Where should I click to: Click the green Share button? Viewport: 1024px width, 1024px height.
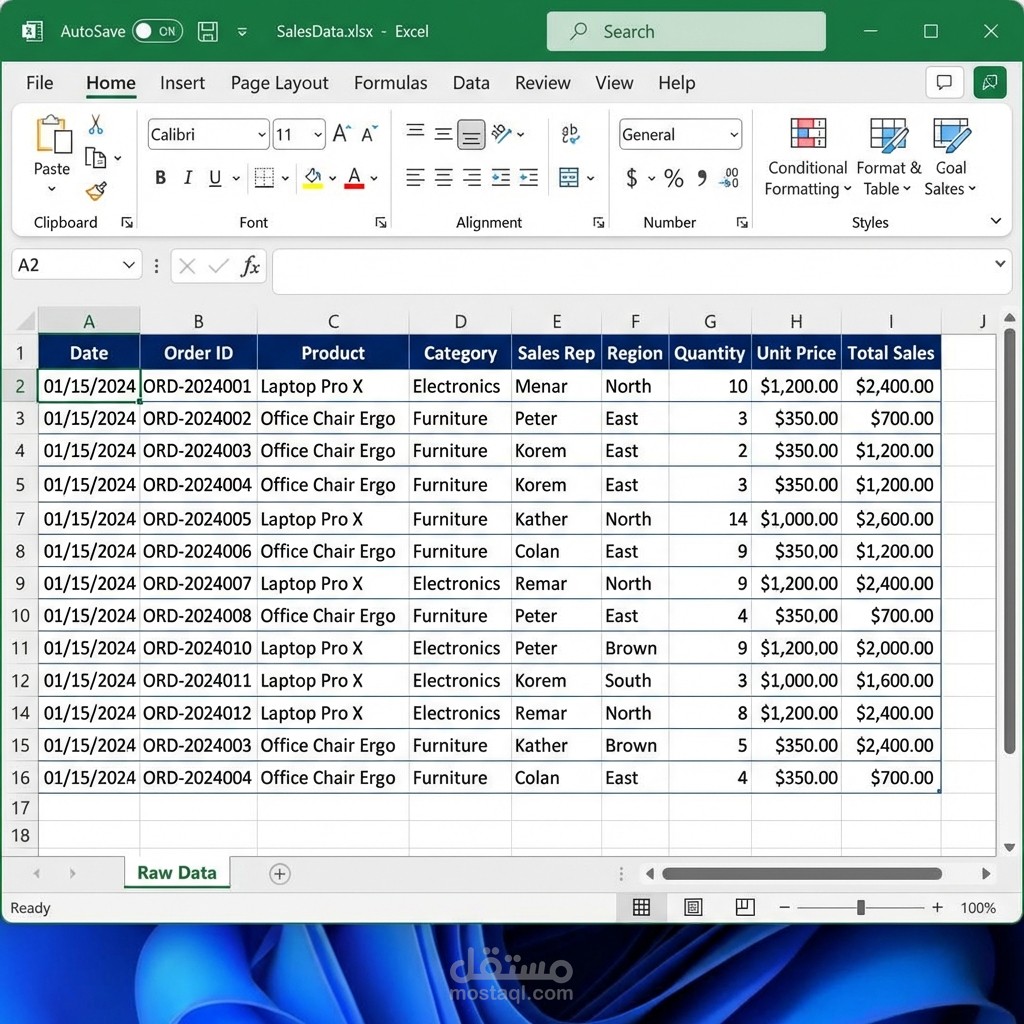pos(990,82)
